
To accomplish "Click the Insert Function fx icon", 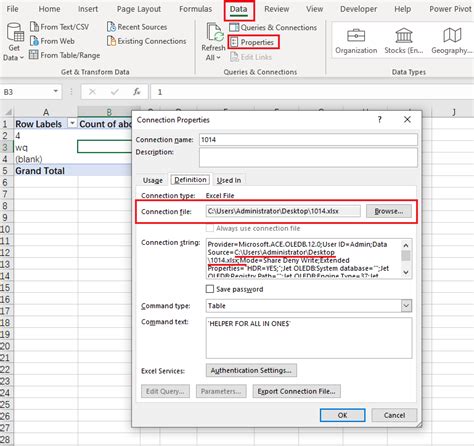I will pyautogui.click(x=137, y=92).
